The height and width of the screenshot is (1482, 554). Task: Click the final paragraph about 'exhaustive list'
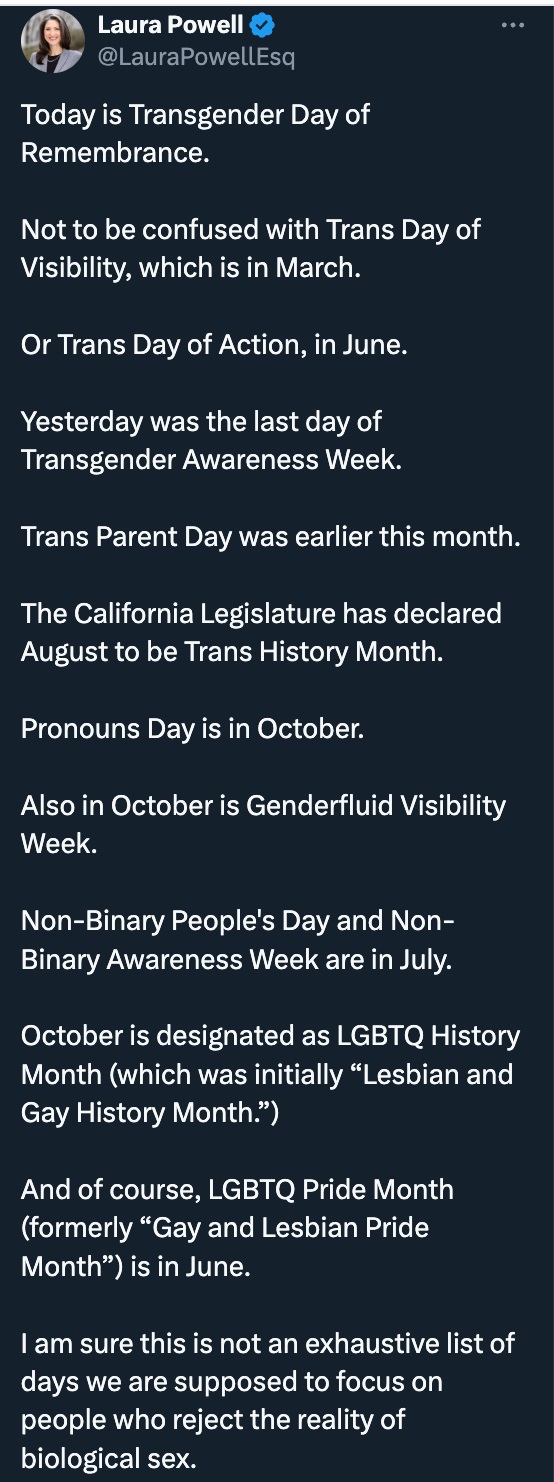pos(268,1400)
